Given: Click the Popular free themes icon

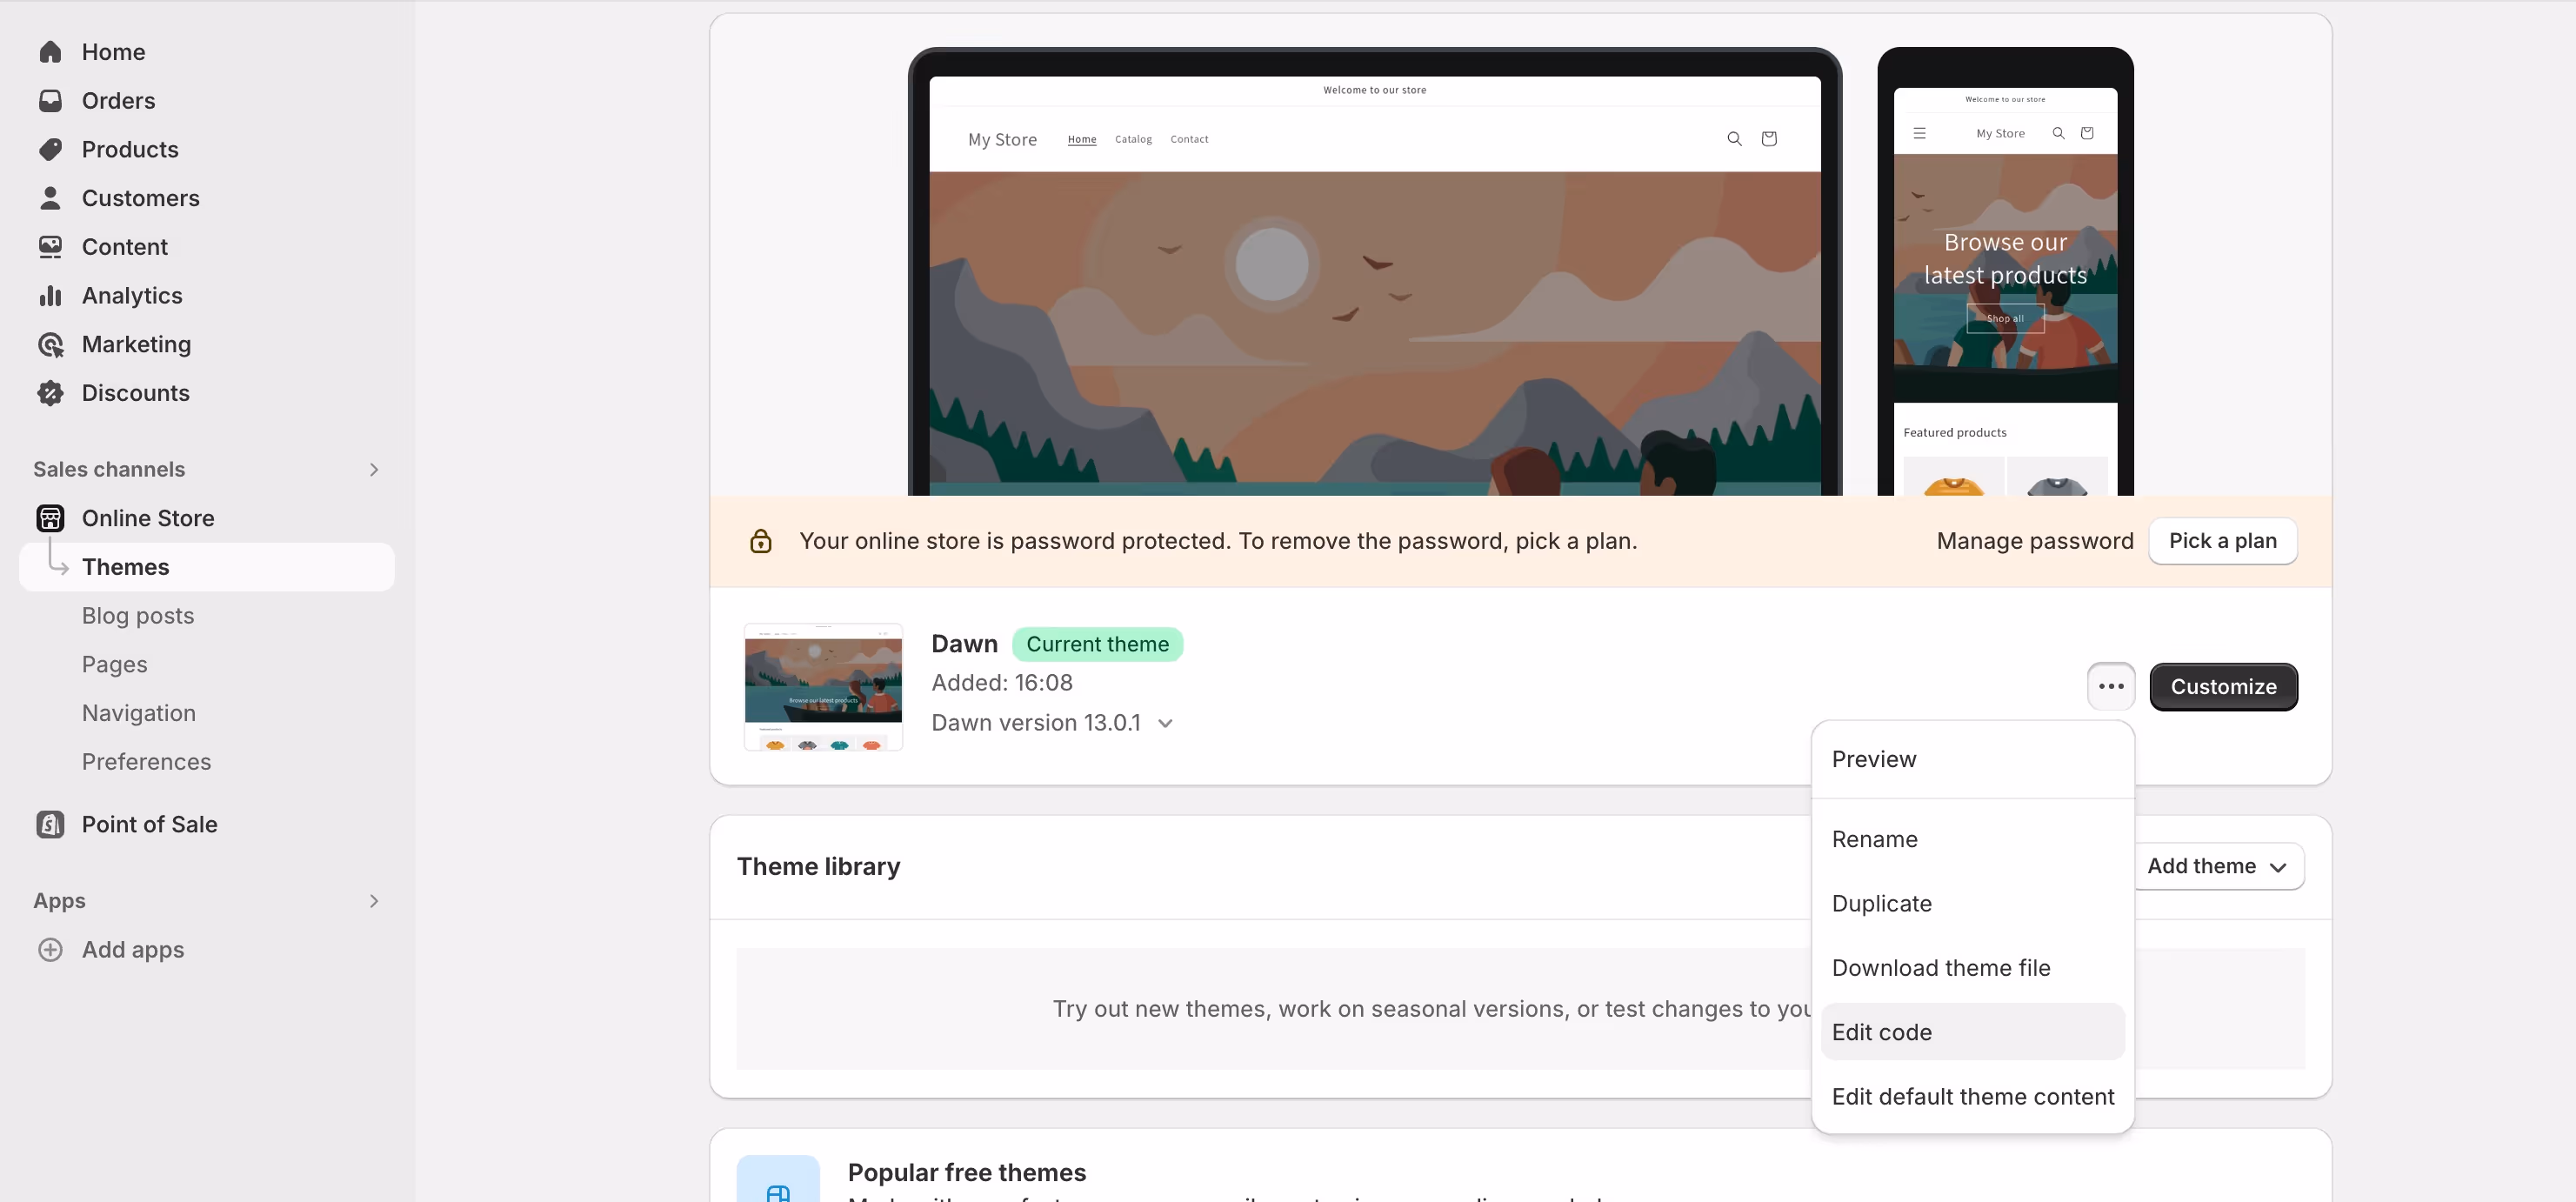Looking at the screenshot, I should [x=778, y=1180].
